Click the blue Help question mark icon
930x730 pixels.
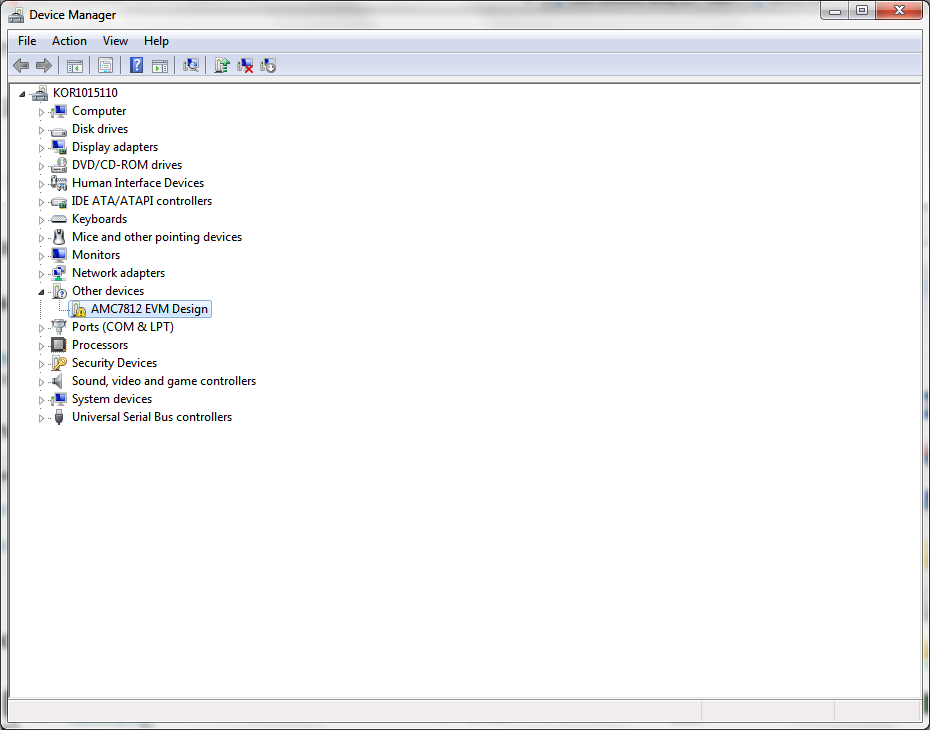136,65
